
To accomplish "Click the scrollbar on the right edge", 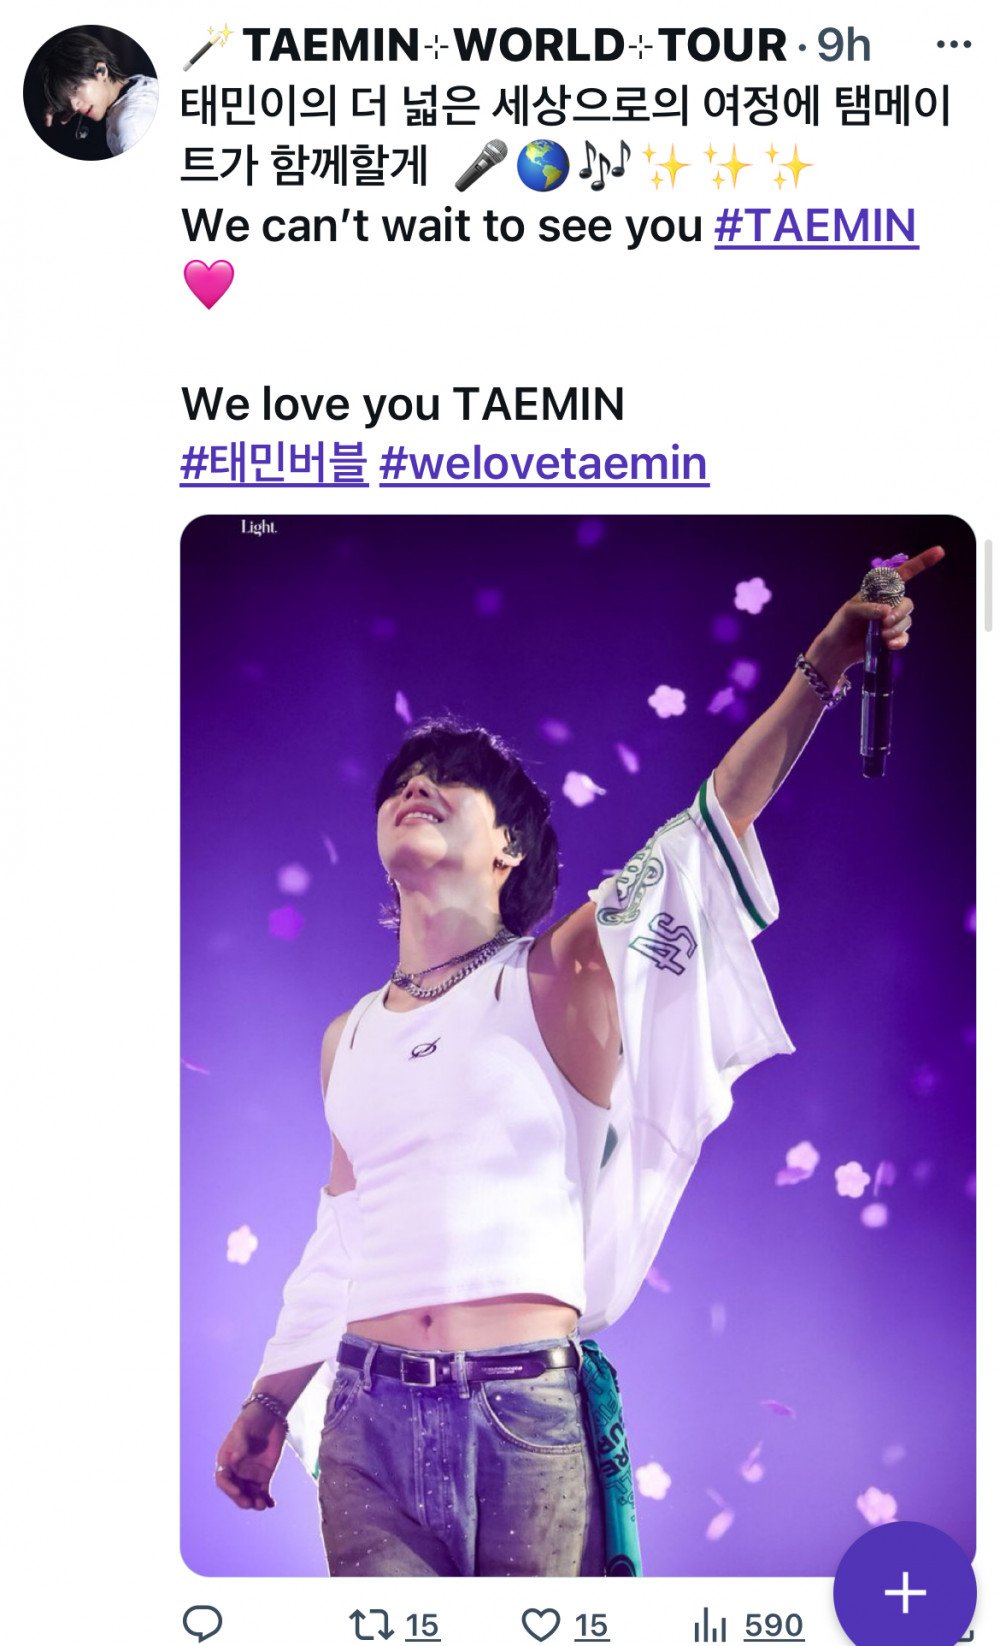I will (988, 585).
